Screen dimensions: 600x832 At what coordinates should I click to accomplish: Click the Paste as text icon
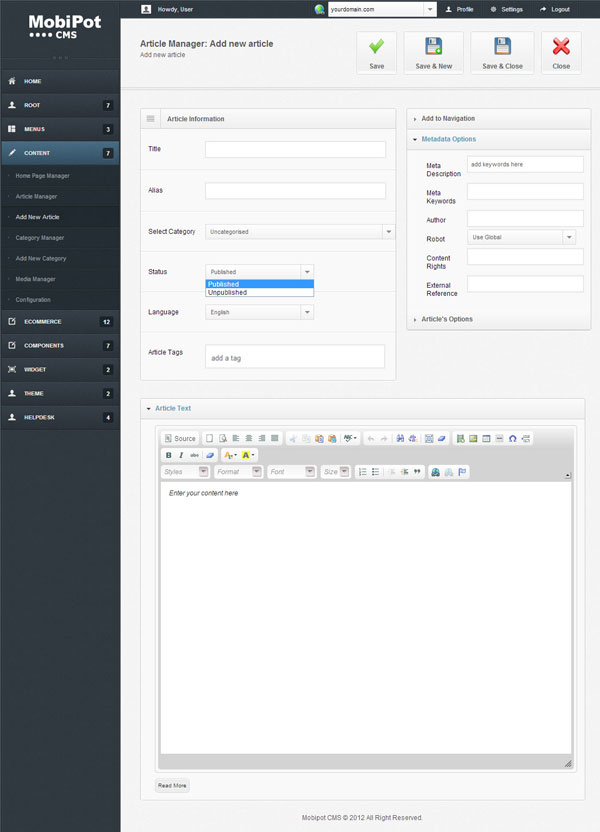pyautogui.click(x=319, y=438)
